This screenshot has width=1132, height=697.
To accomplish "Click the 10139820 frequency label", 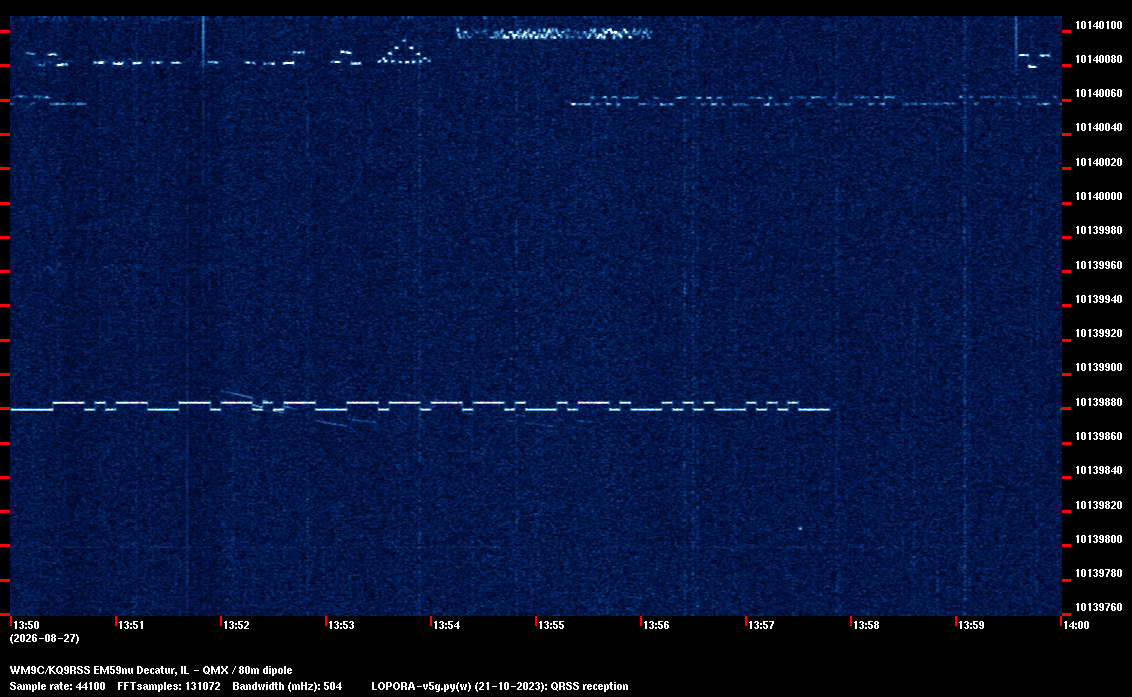I will coord(1099,505).
